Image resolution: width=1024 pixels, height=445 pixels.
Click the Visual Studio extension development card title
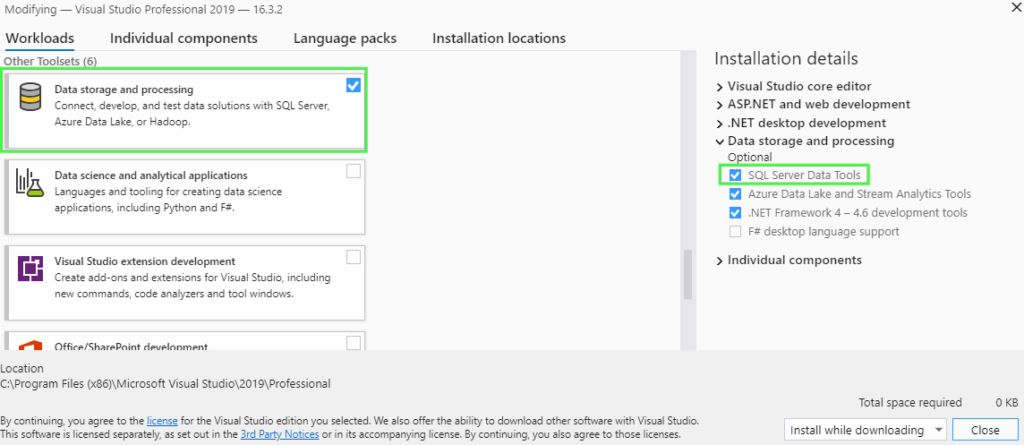tap(145, 261)
